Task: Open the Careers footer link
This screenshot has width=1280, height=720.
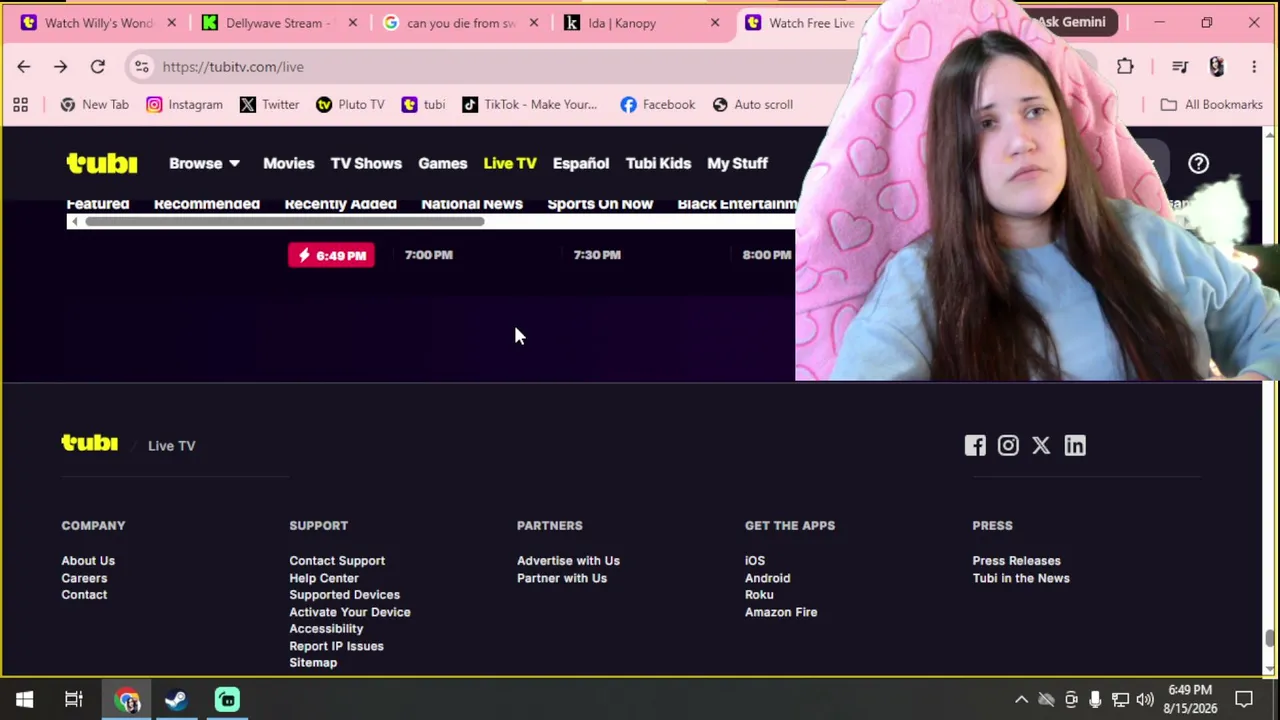Action: 84,578
